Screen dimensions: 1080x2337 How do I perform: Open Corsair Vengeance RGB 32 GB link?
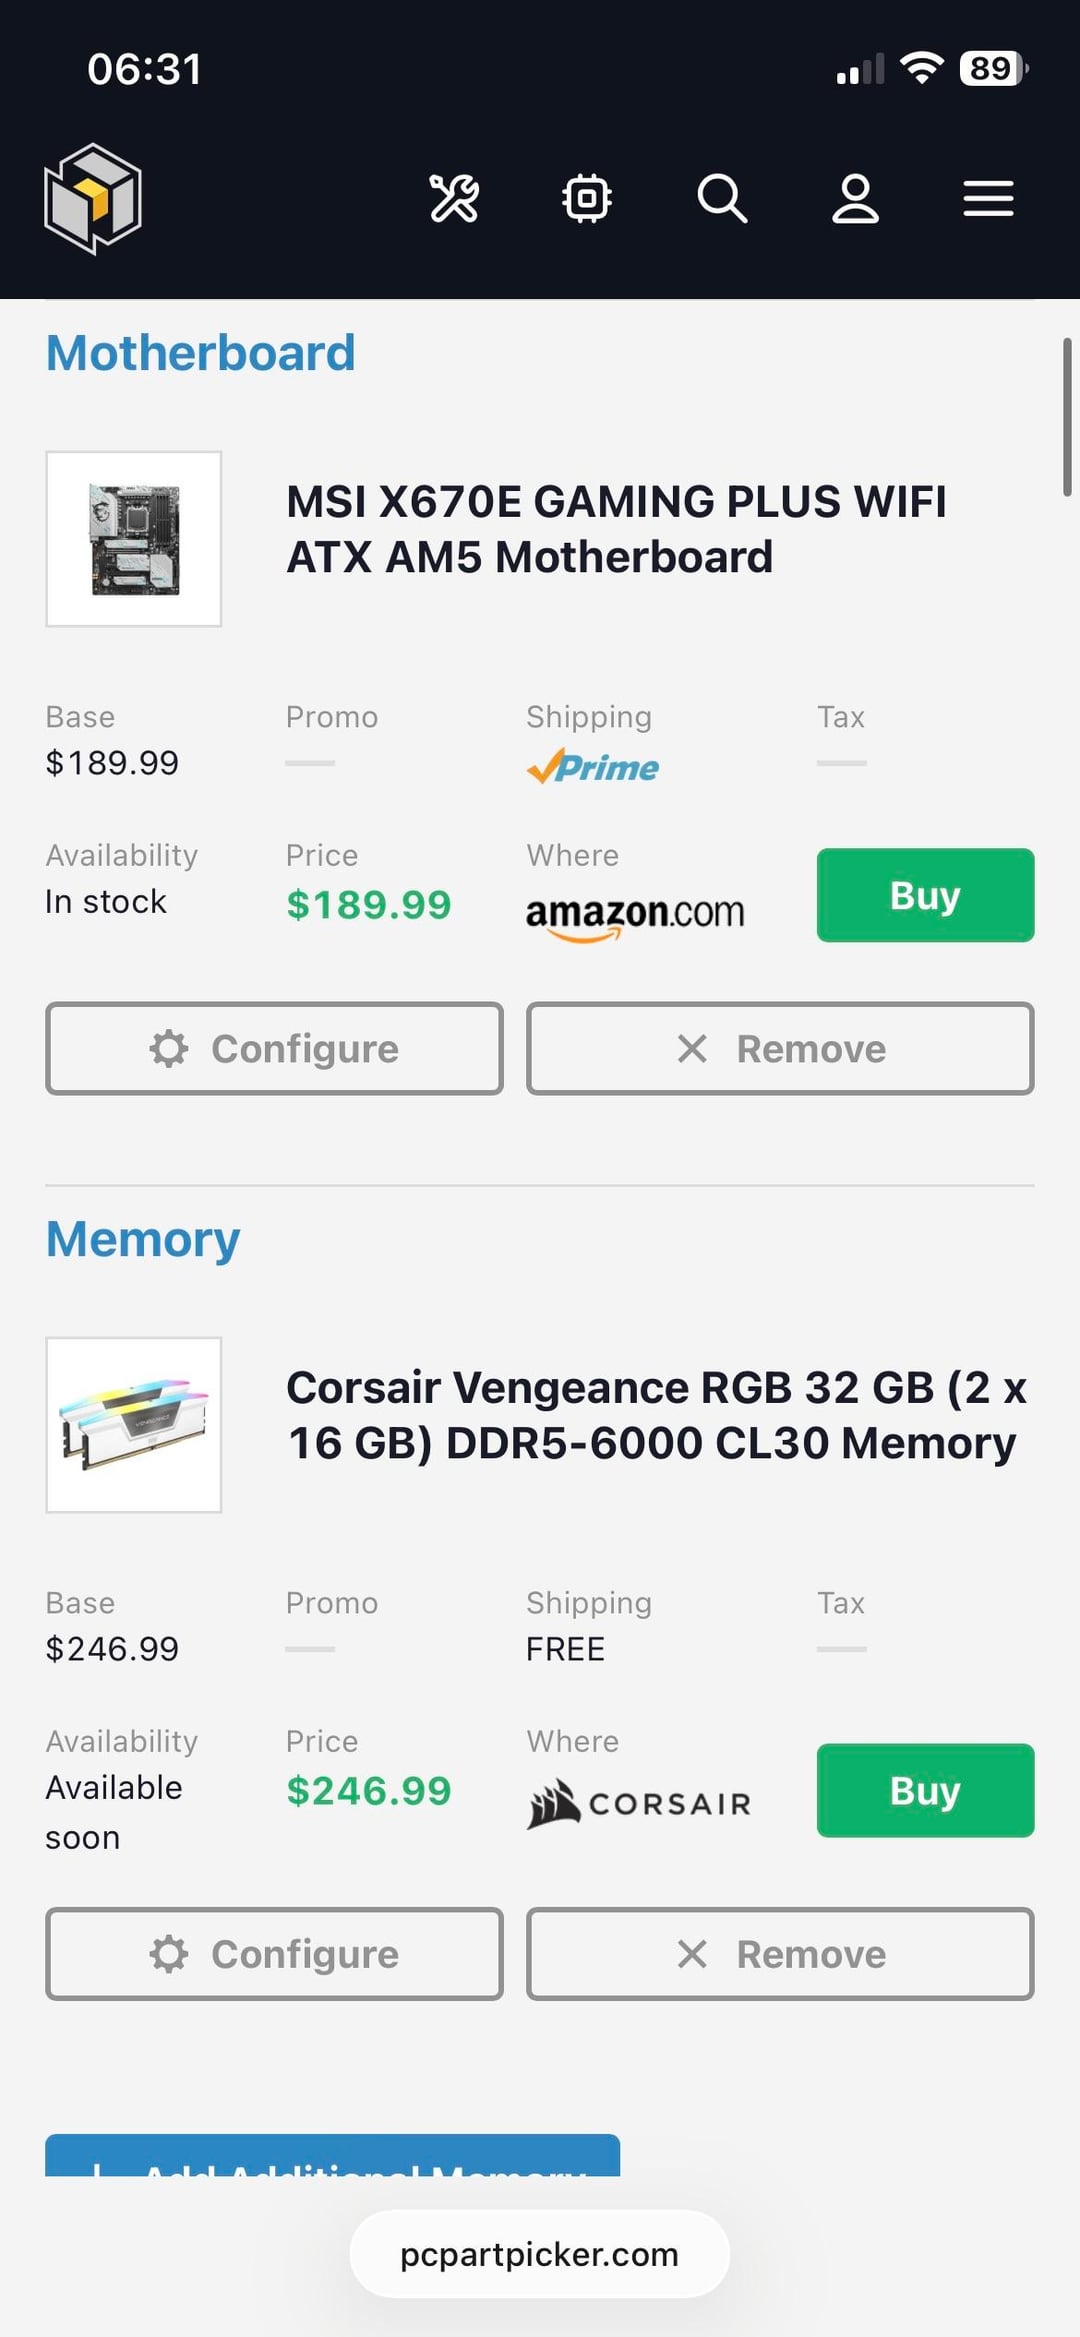656,1415
